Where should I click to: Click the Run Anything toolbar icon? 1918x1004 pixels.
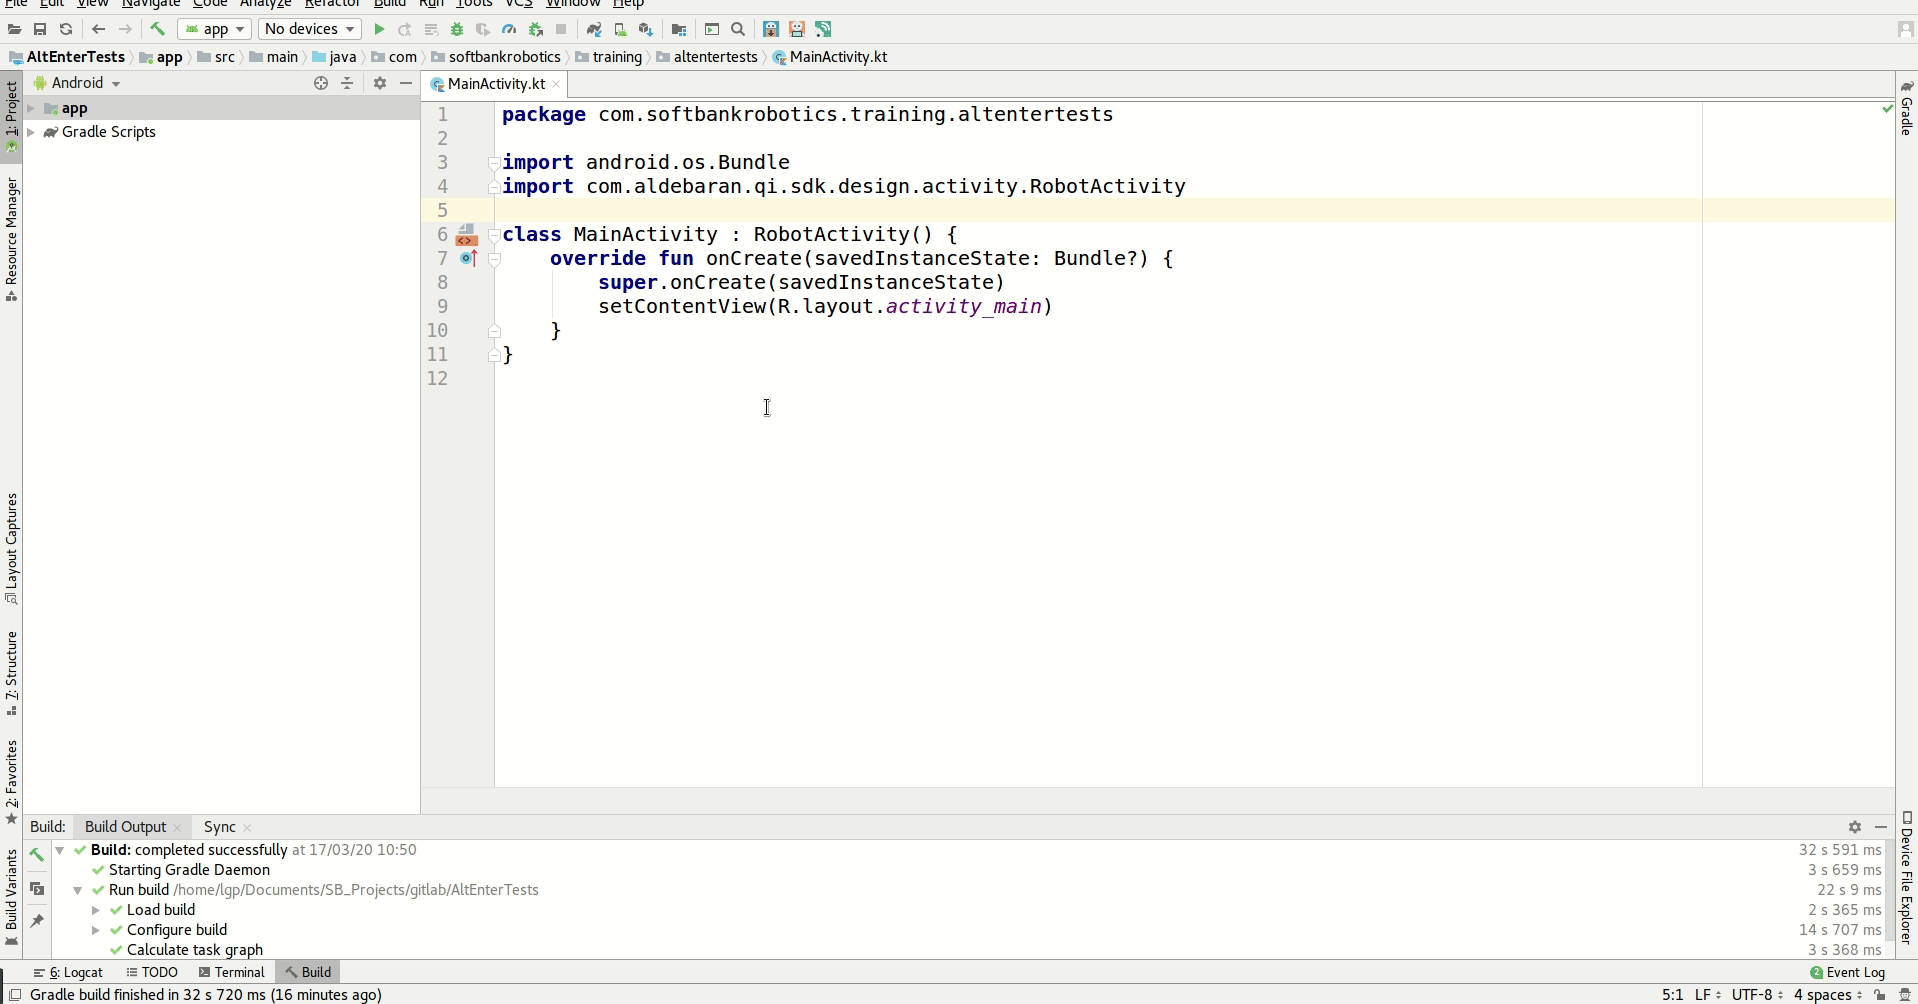[712, 29]
